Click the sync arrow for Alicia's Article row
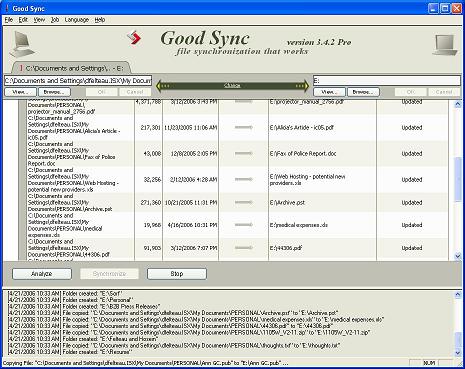This screenshot has height=369, width=465. [x=244, y=127]
